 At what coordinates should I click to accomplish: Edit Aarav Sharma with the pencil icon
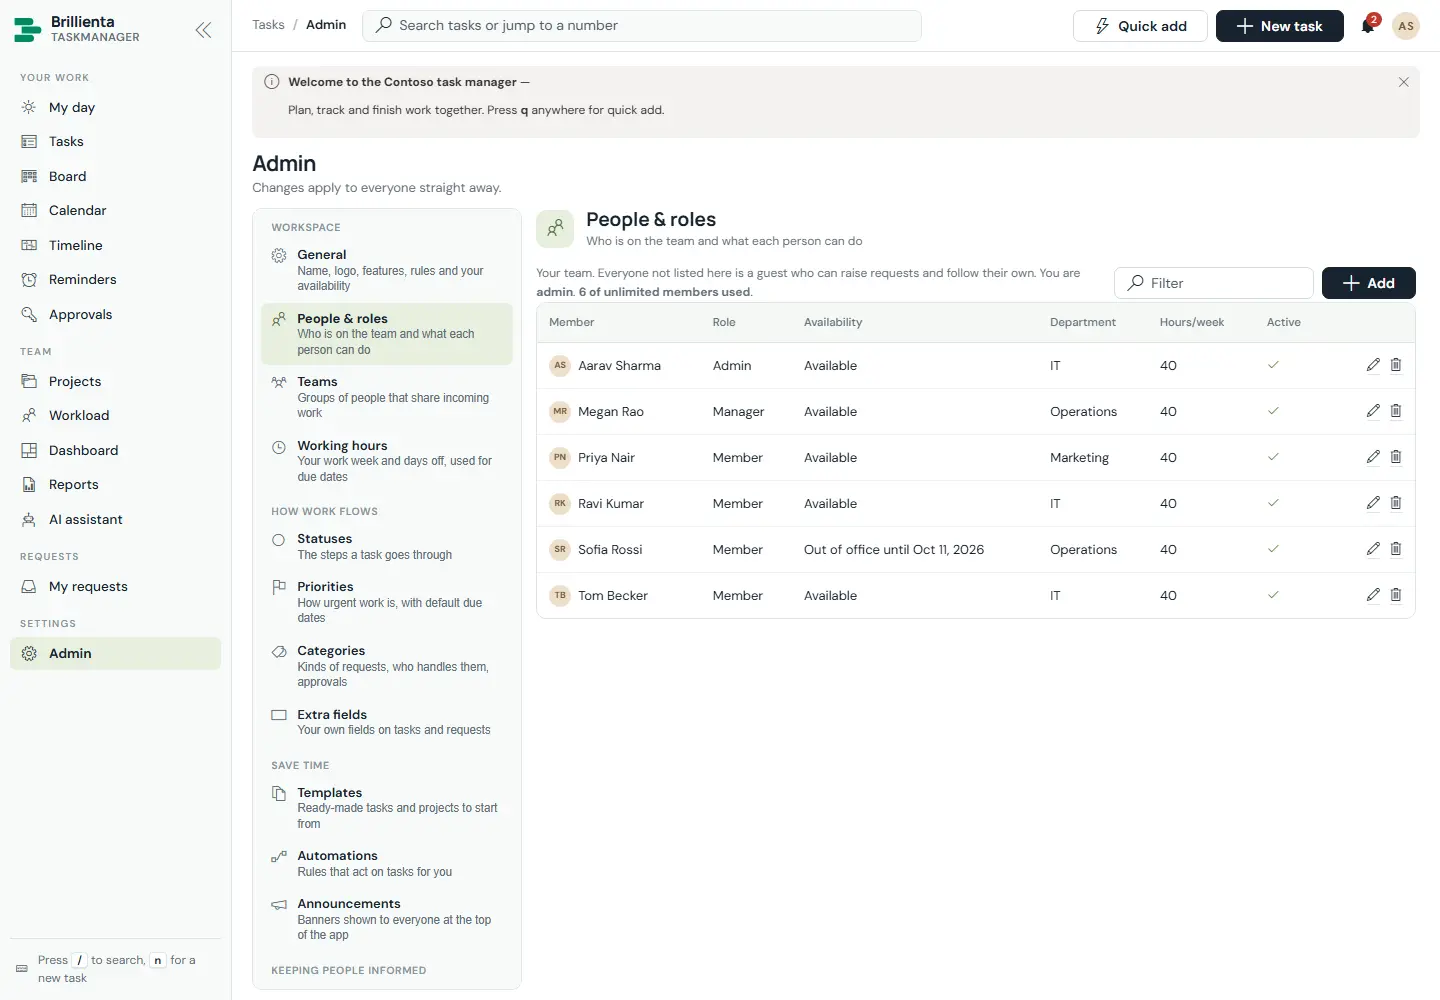point(1373,365)
